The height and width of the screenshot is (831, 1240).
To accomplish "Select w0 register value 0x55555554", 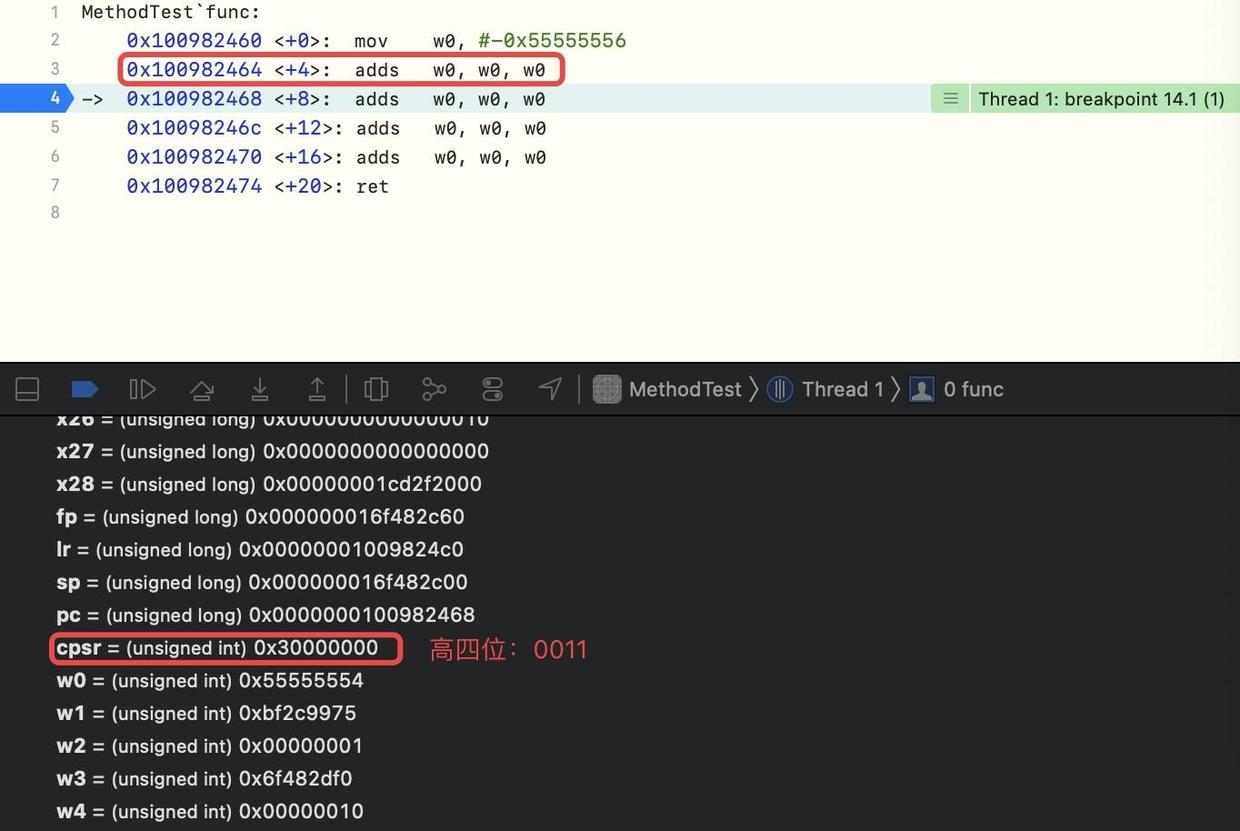I will click(x=301, y=681).
